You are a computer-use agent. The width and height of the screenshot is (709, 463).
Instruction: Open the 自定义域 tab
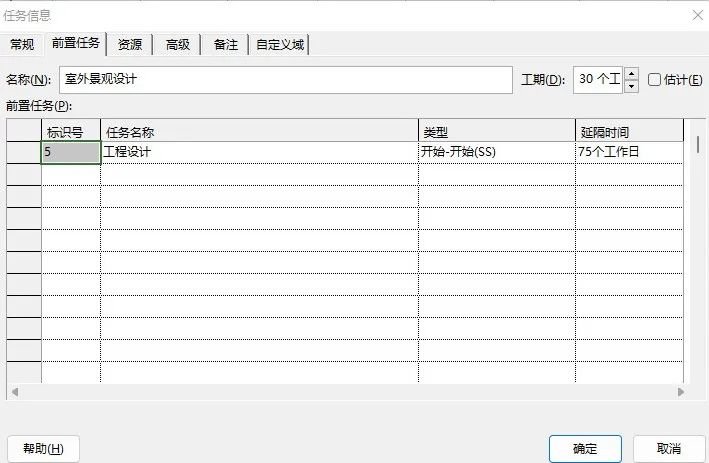(x=280, y=44)
